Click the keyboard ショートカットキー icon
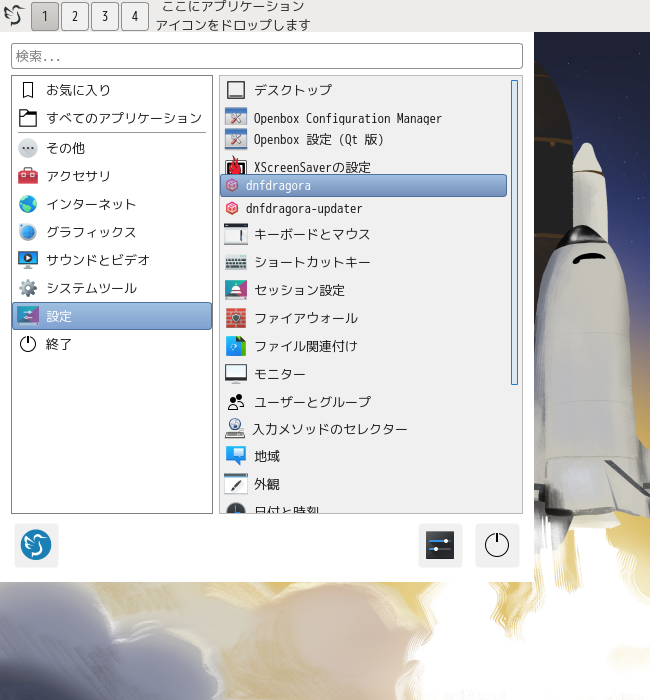The width and height of the screenshot is (650, 700). [x=236, y=262]
